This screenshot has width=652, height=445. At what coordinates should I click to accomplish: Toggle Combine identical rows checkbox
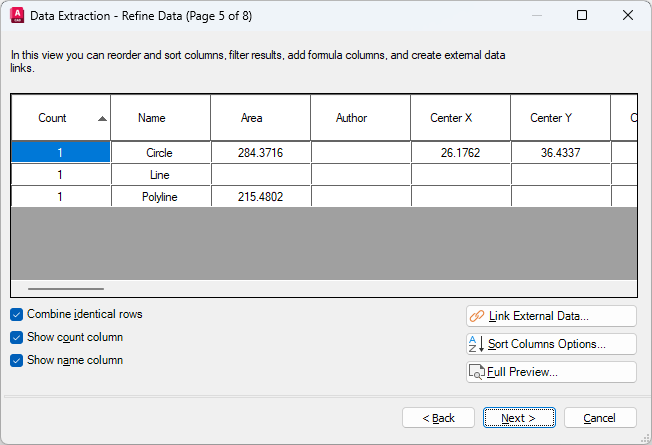coord(16,314)
